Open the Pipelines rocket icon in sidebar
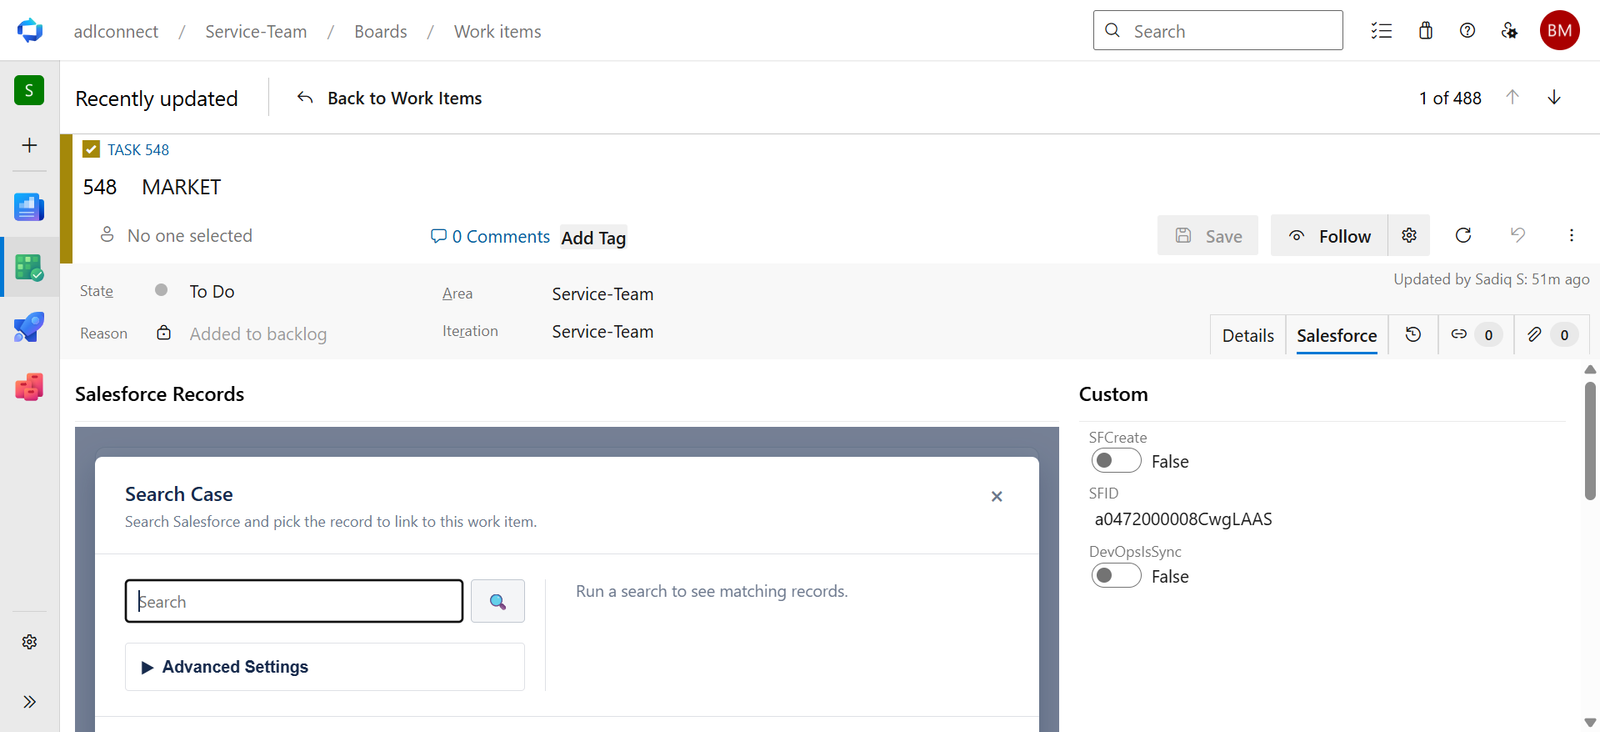Screen dimensions: 1600x732 click(x=29, y=327)
